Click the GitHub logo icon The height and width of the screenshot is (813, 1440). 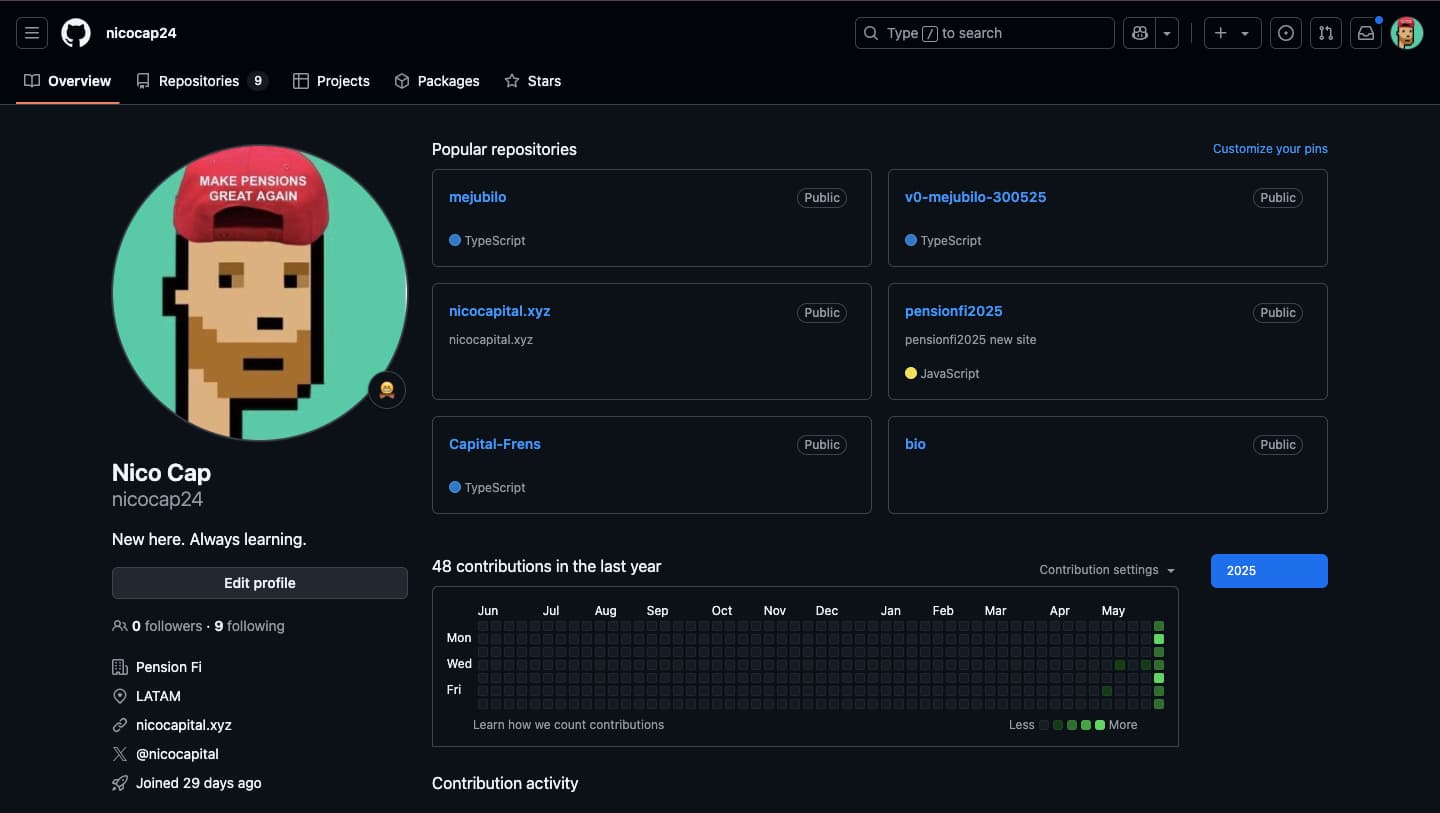pos(76,33)
